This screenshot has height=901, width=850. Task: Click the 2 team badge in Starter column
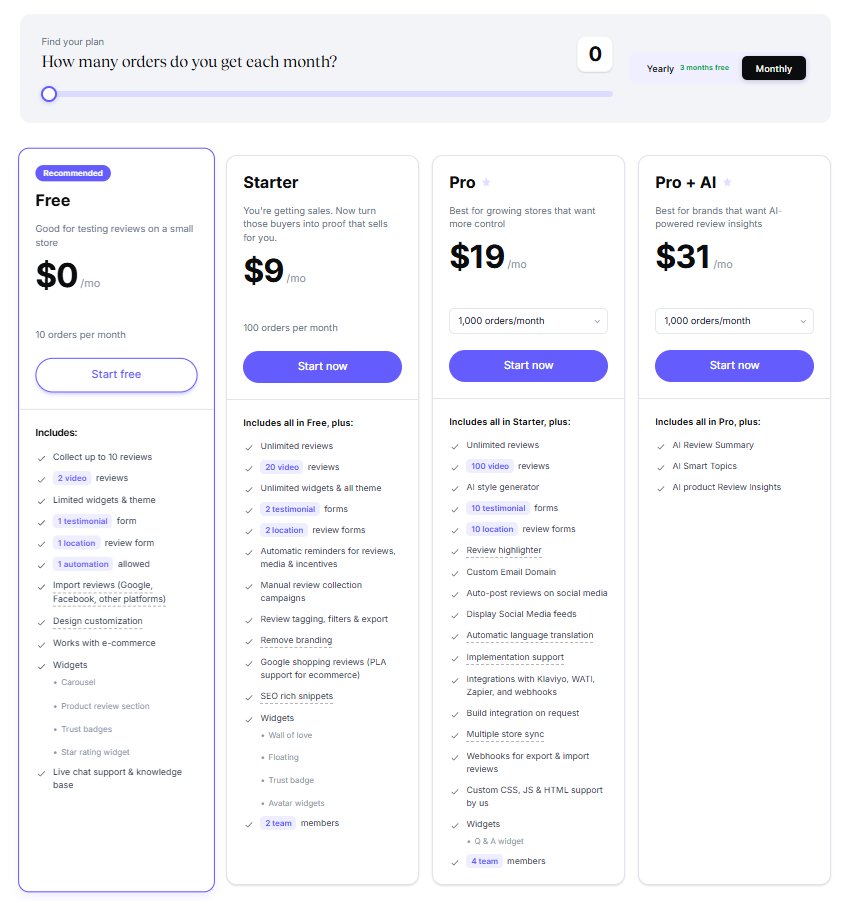278,823
